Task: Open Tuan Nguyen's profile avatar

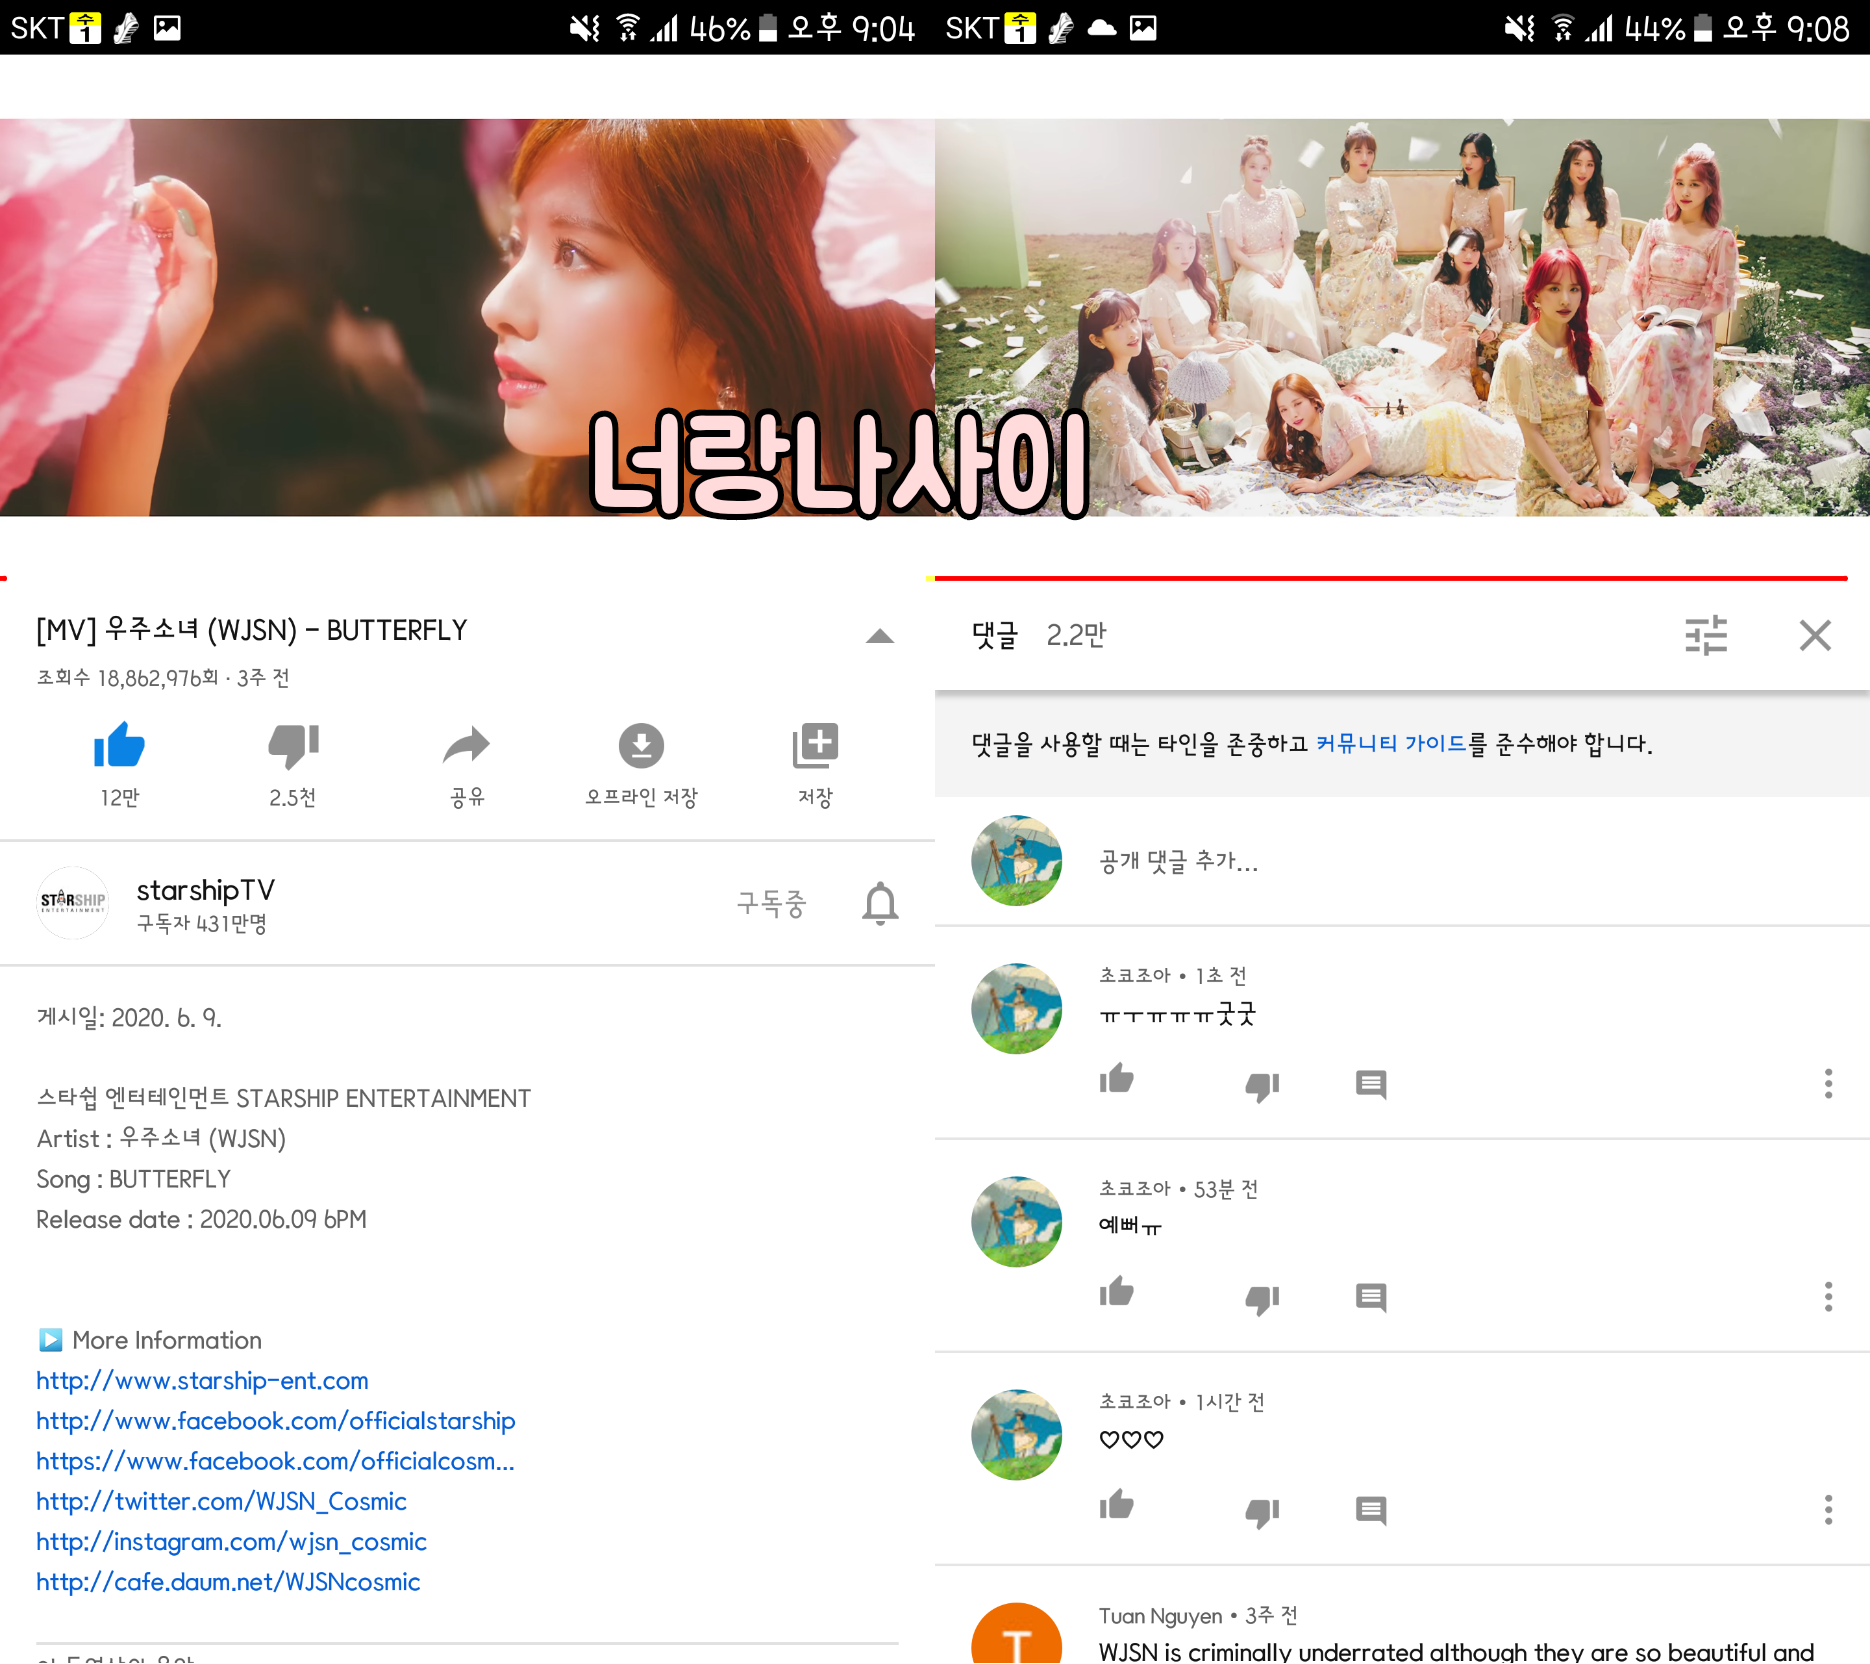Action: tap(1016, 1634)
